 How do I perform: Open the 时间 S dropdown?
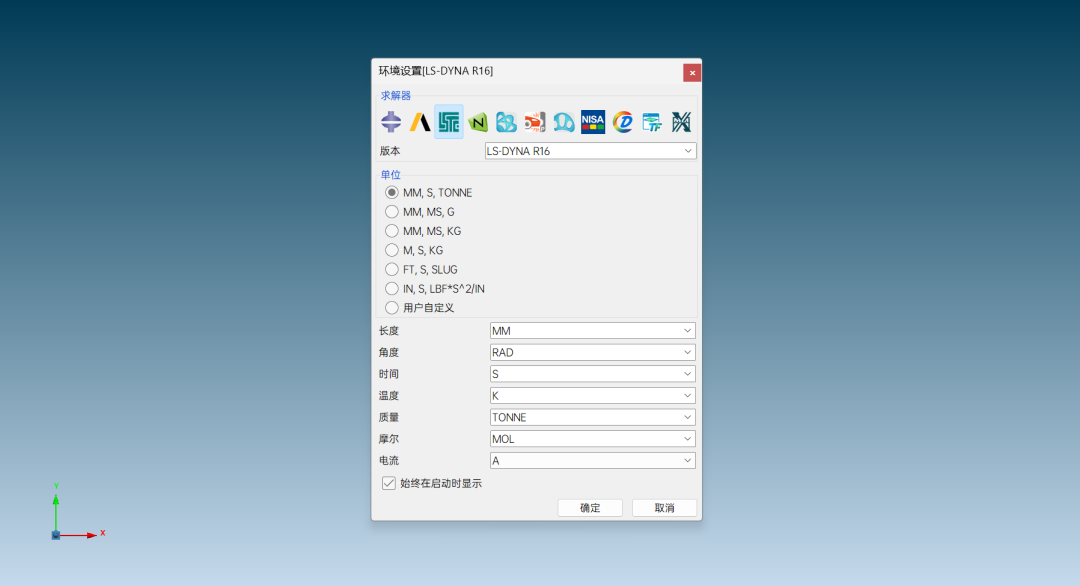(x=592, y=374)
